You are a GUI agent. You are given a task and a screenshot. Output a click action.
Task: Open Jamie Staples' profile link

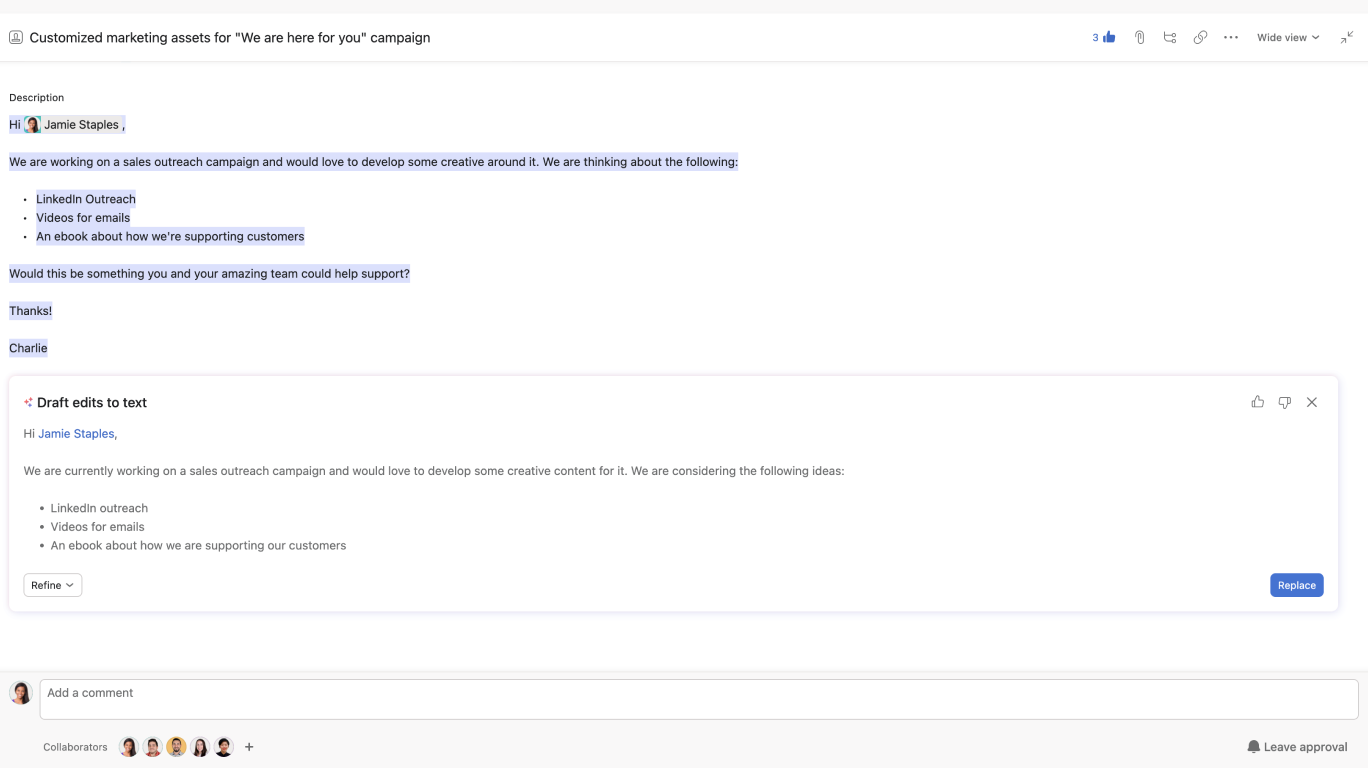coord(75,433)
